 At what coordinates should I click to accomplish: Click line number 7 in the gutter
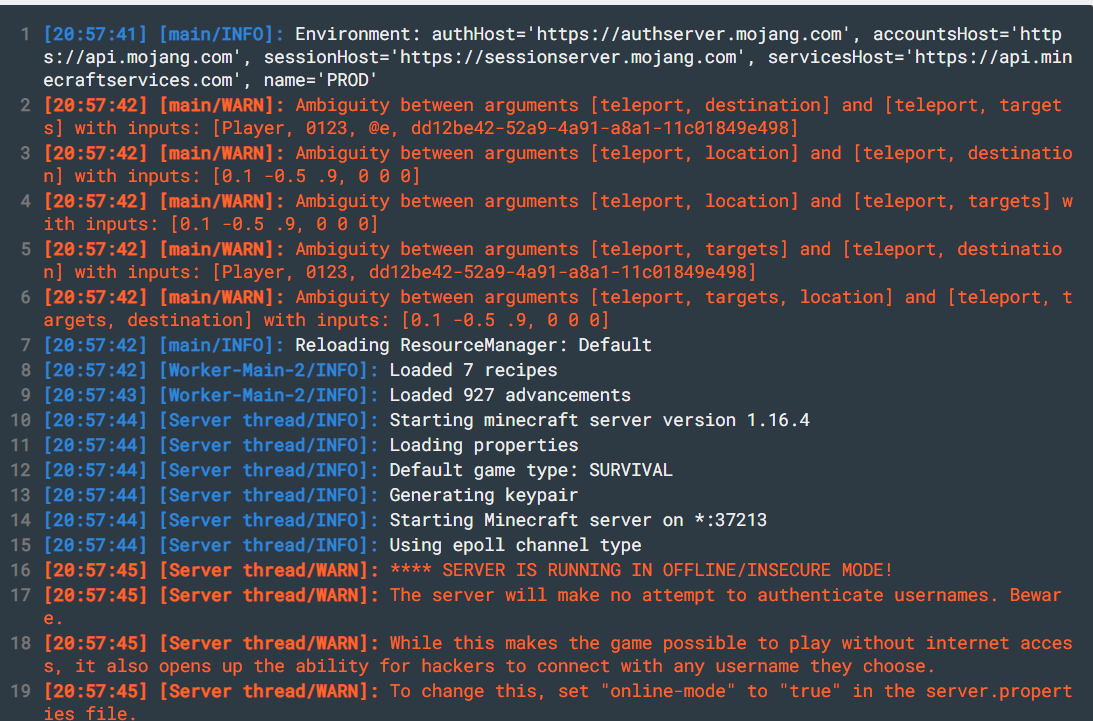point(25,345)
